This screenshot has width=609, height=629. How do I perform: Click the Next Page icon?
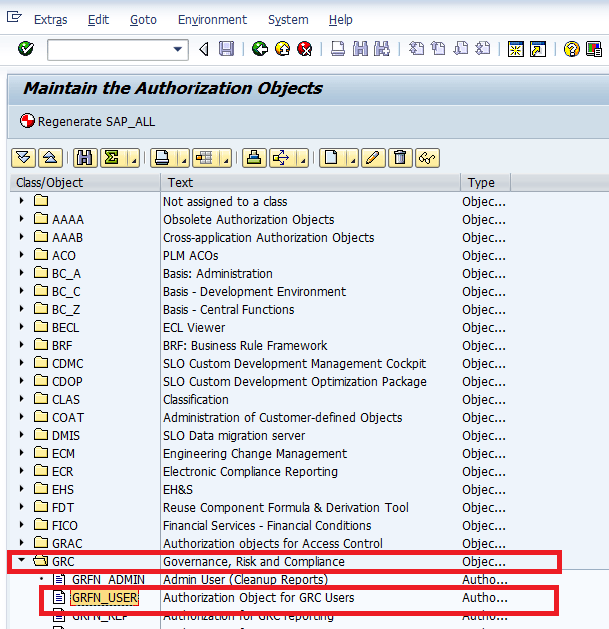click(461, 49)
